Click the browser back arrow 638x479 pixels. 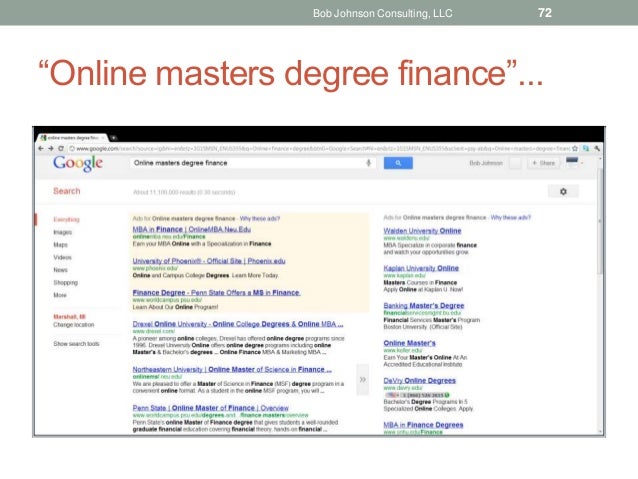tap(41, 149)
